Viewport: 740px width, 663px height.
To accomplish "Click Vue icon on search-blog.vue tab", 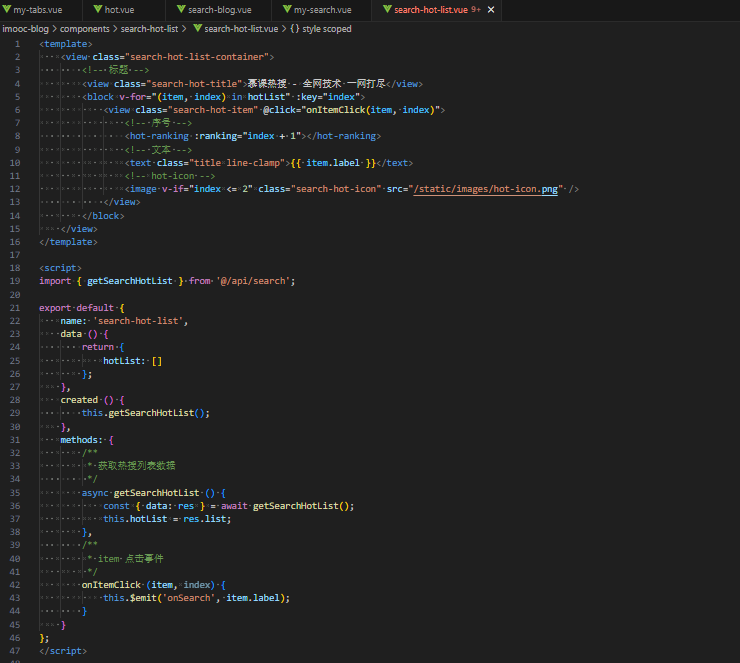I will pyautogui.click(x=181, y=9).
